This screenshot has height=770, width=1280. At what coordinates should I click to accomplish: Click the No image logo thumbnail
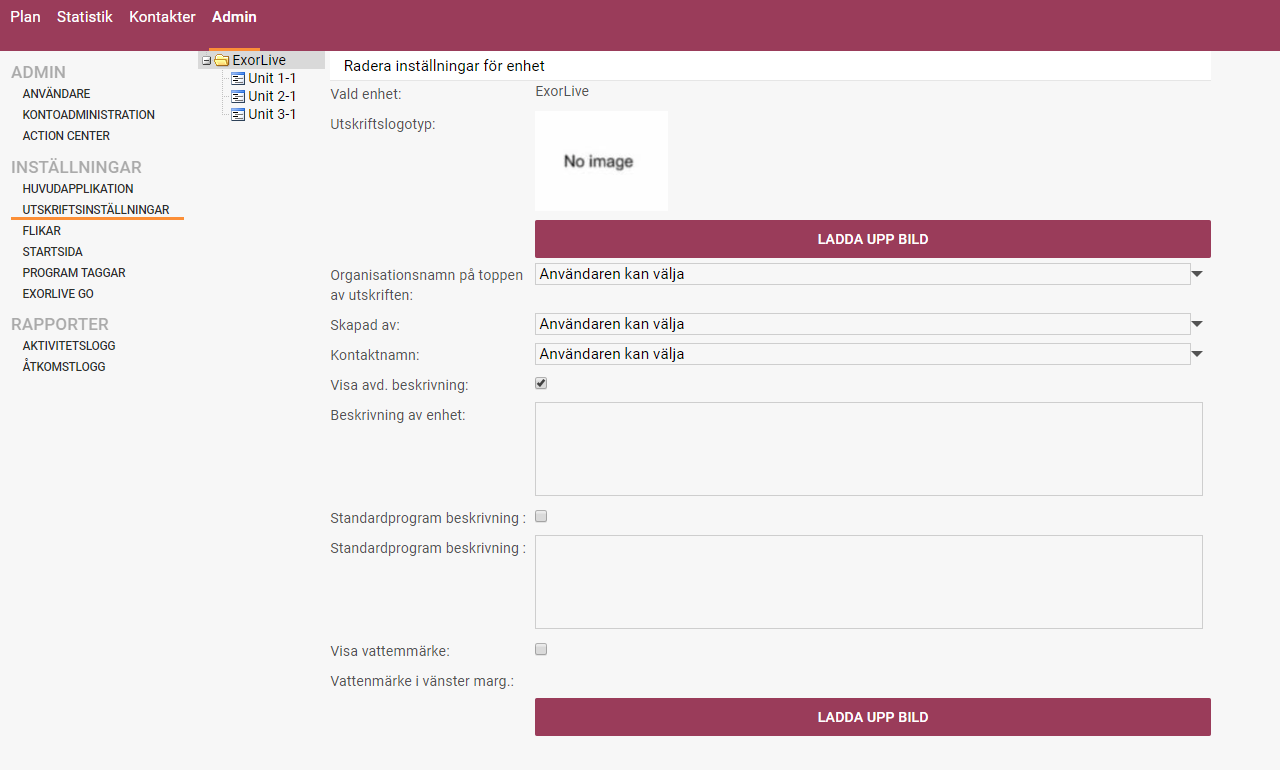(601, 161)
